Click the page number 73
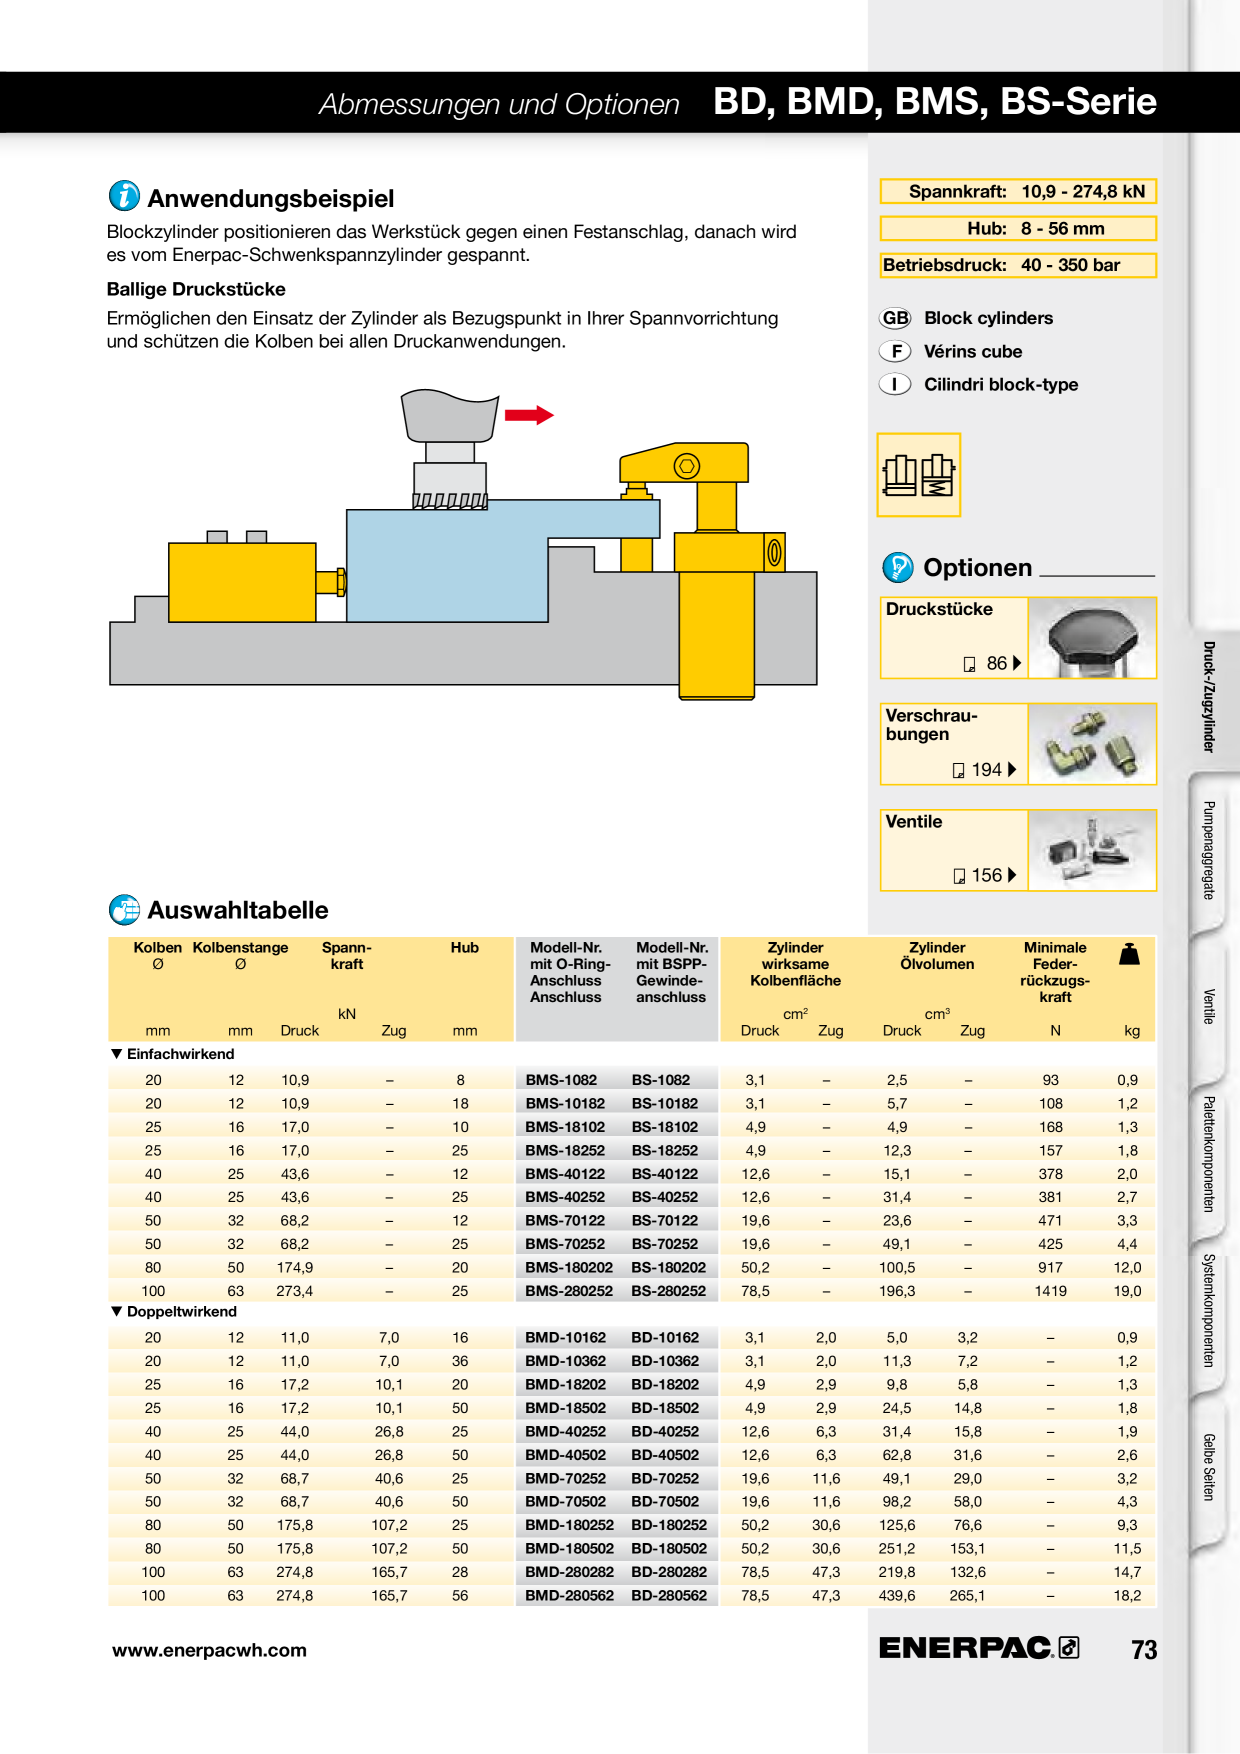Image resolution: width=1240 pixels, height=1754 pixels. point(1144,1650)
